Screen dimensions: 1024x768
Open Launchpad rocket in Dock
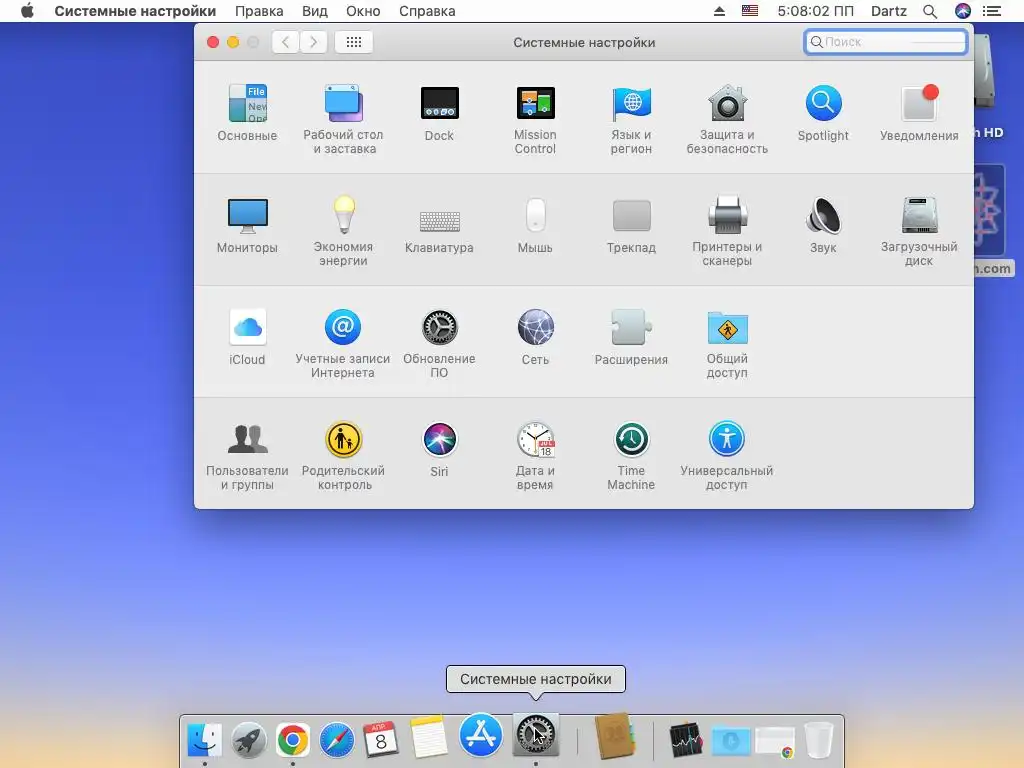pos(249,739)
